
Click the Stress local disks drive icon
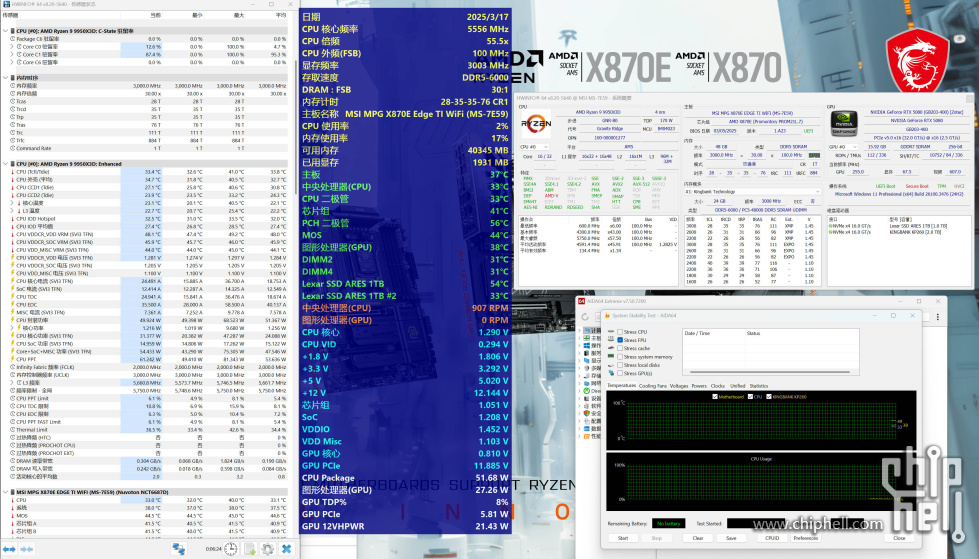point(611,365)
